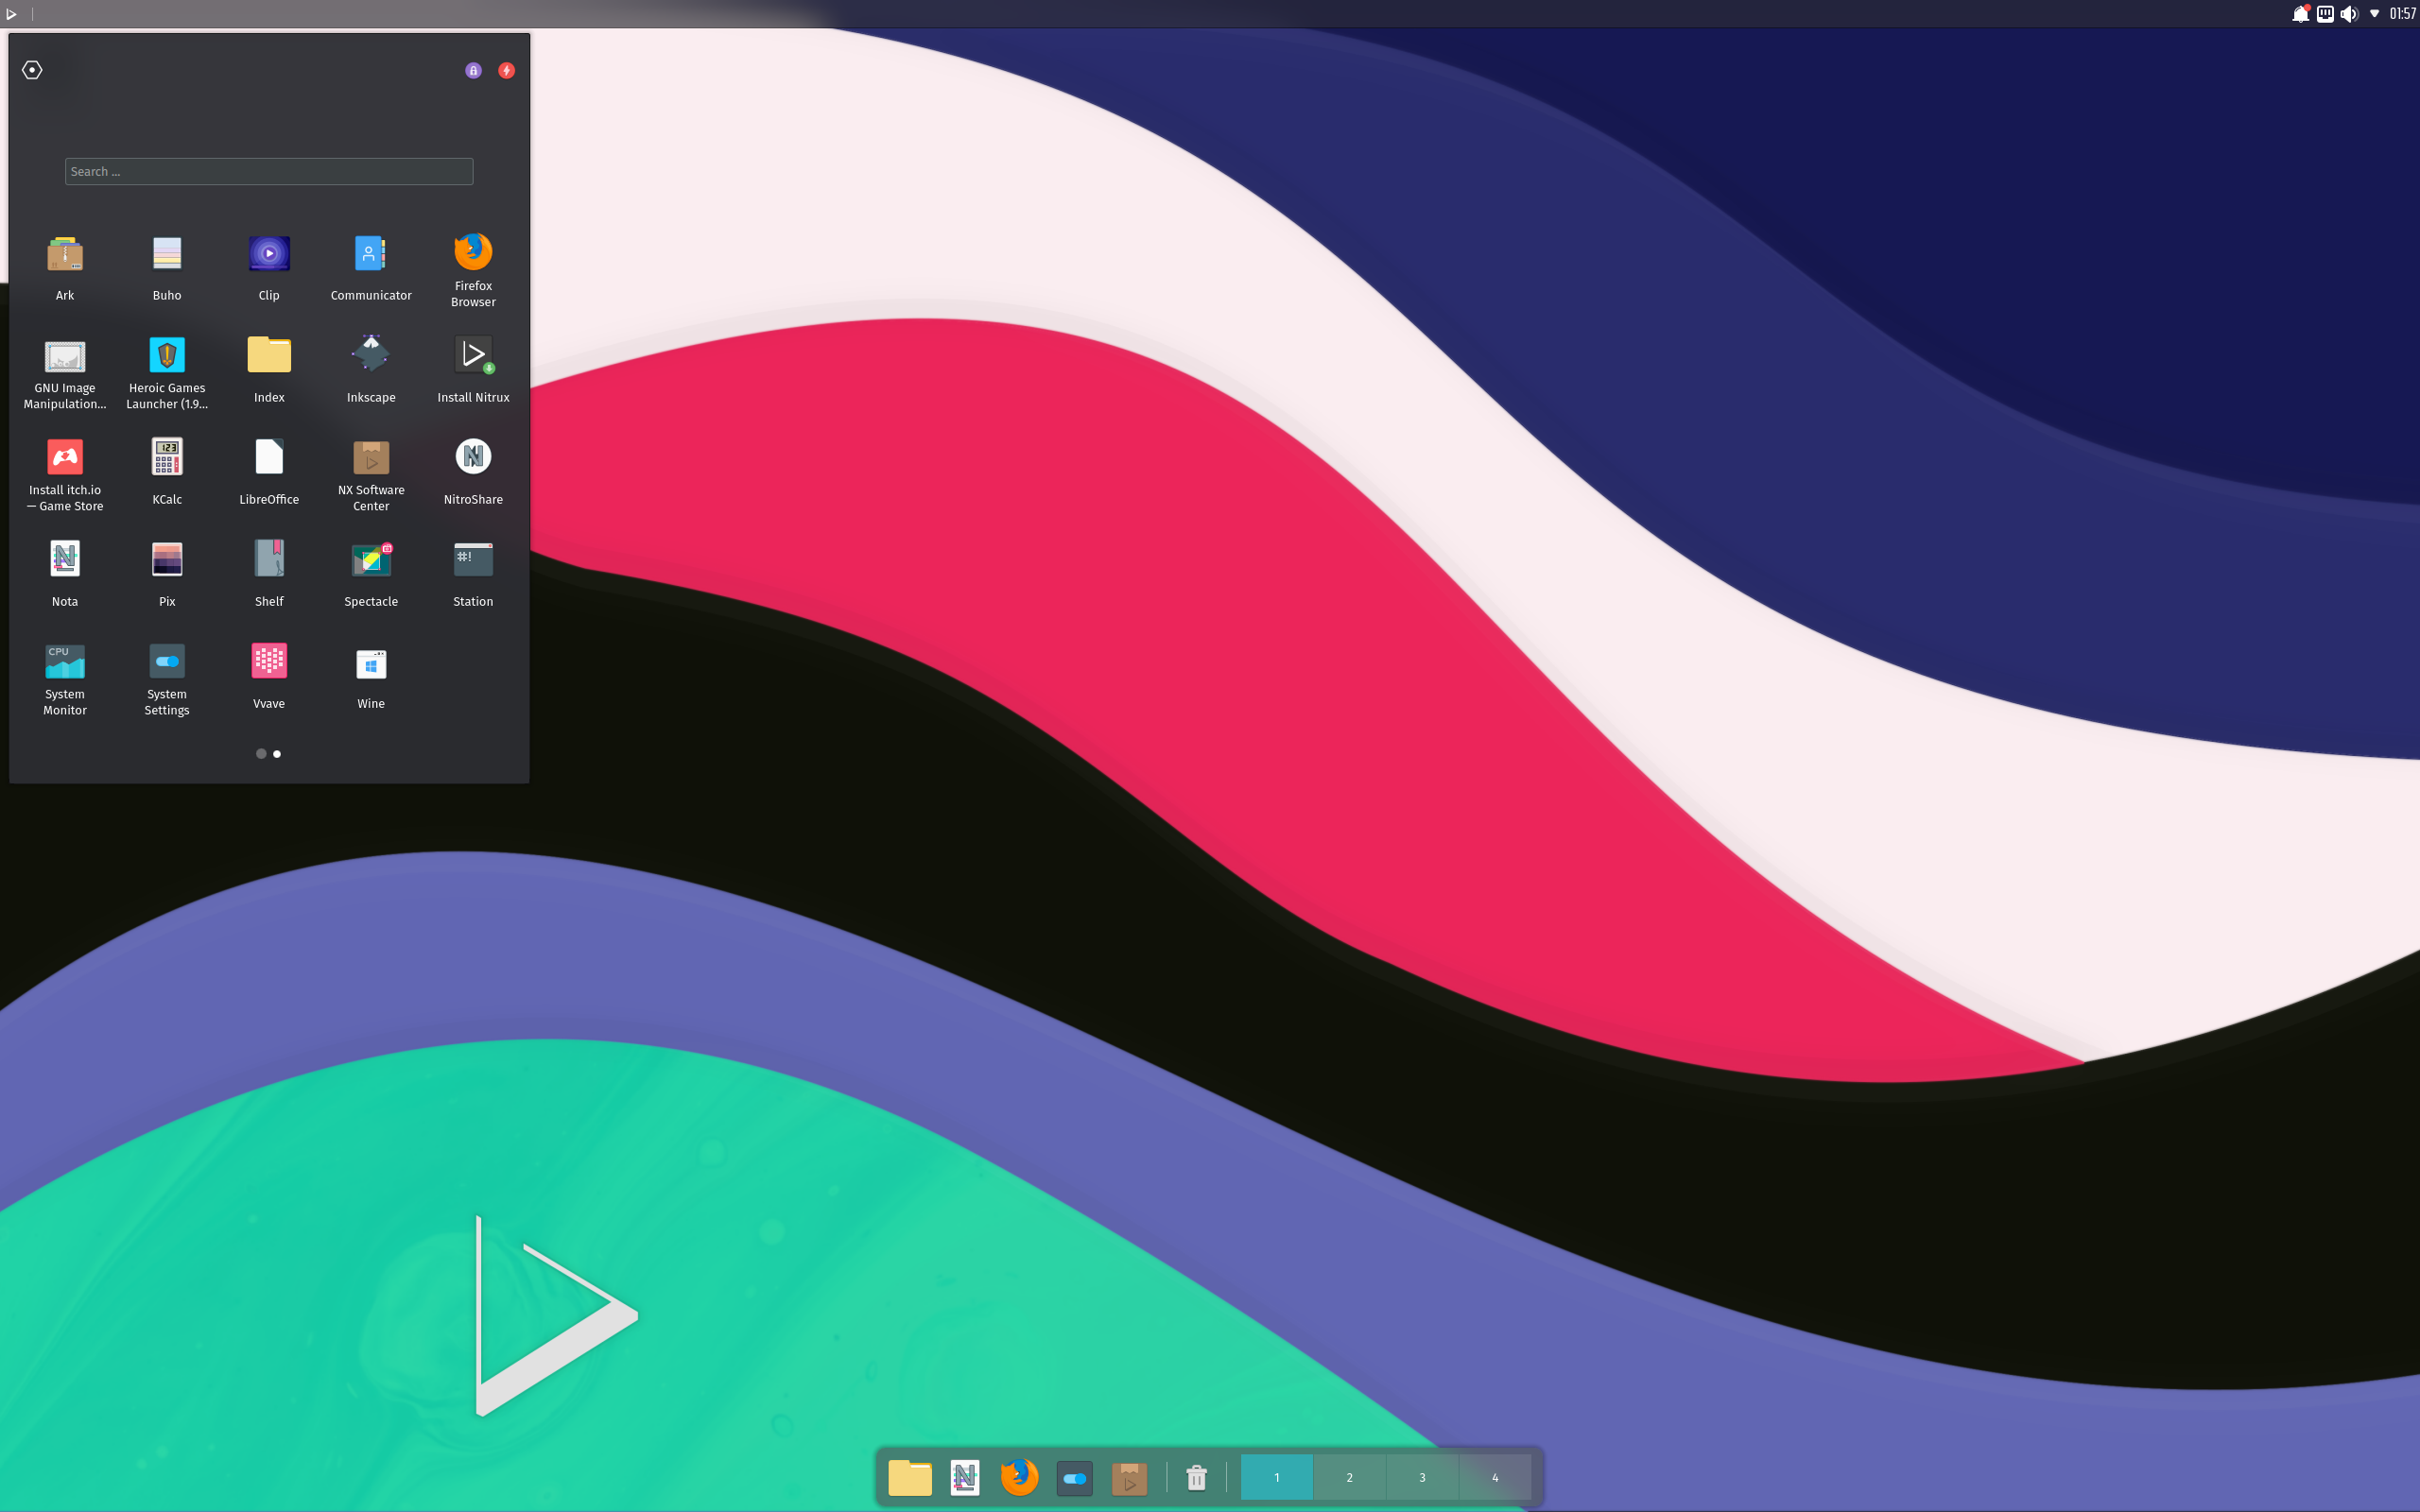The width and height of the screenshot is (2420, 1512).
Task: Switch to virtual desktop 2
Action: [x=1349, y=1477]
